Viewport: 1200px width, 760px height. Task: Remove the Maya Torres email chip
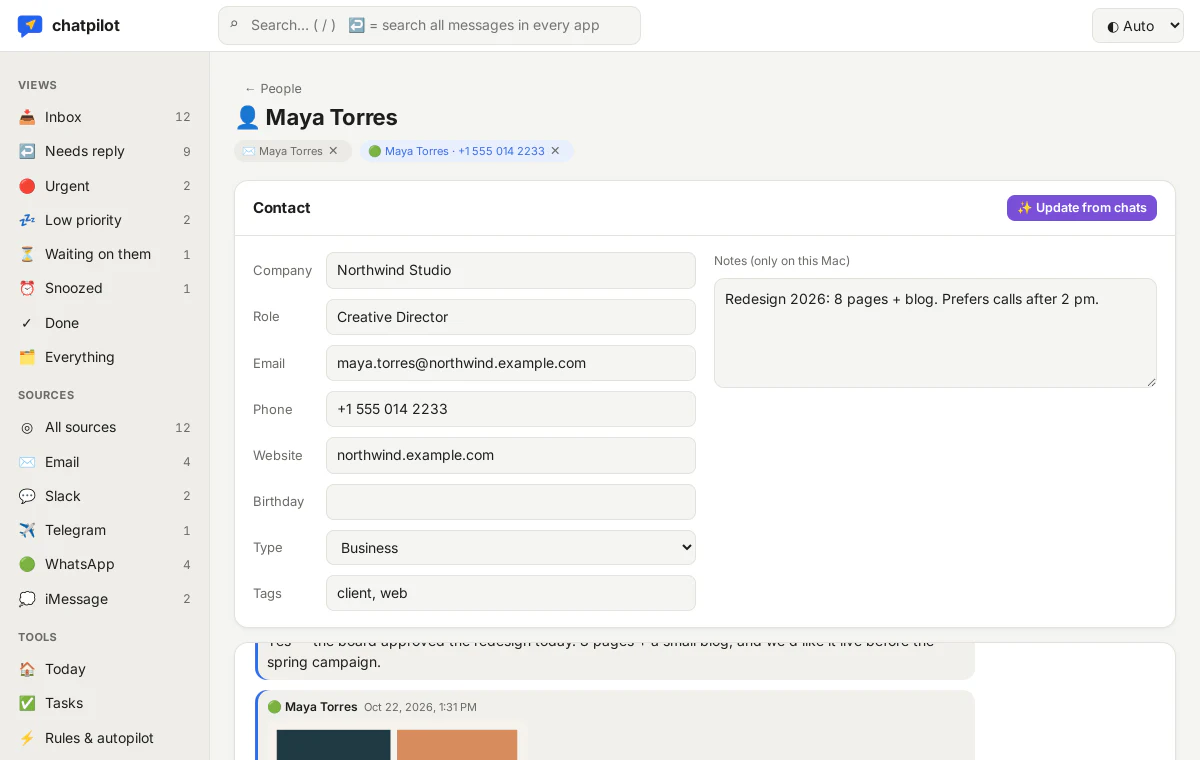[333, 151]
